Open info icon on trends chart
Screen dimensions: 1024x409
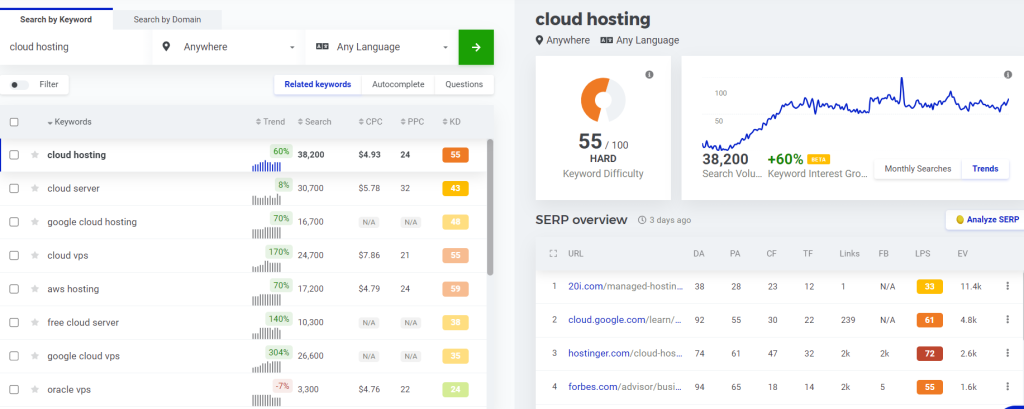(x=1008, y=74)
